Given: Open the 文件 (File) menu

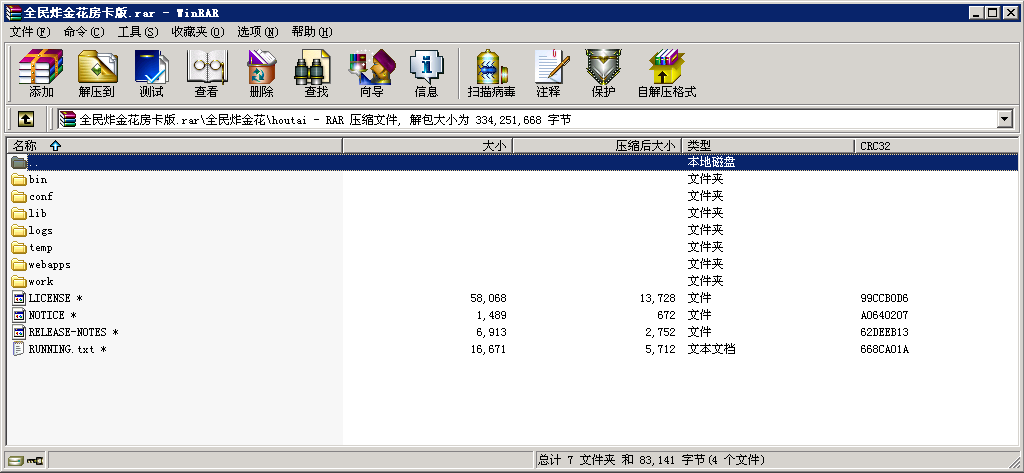Looking at the screenshot, I should click(29, 32).
